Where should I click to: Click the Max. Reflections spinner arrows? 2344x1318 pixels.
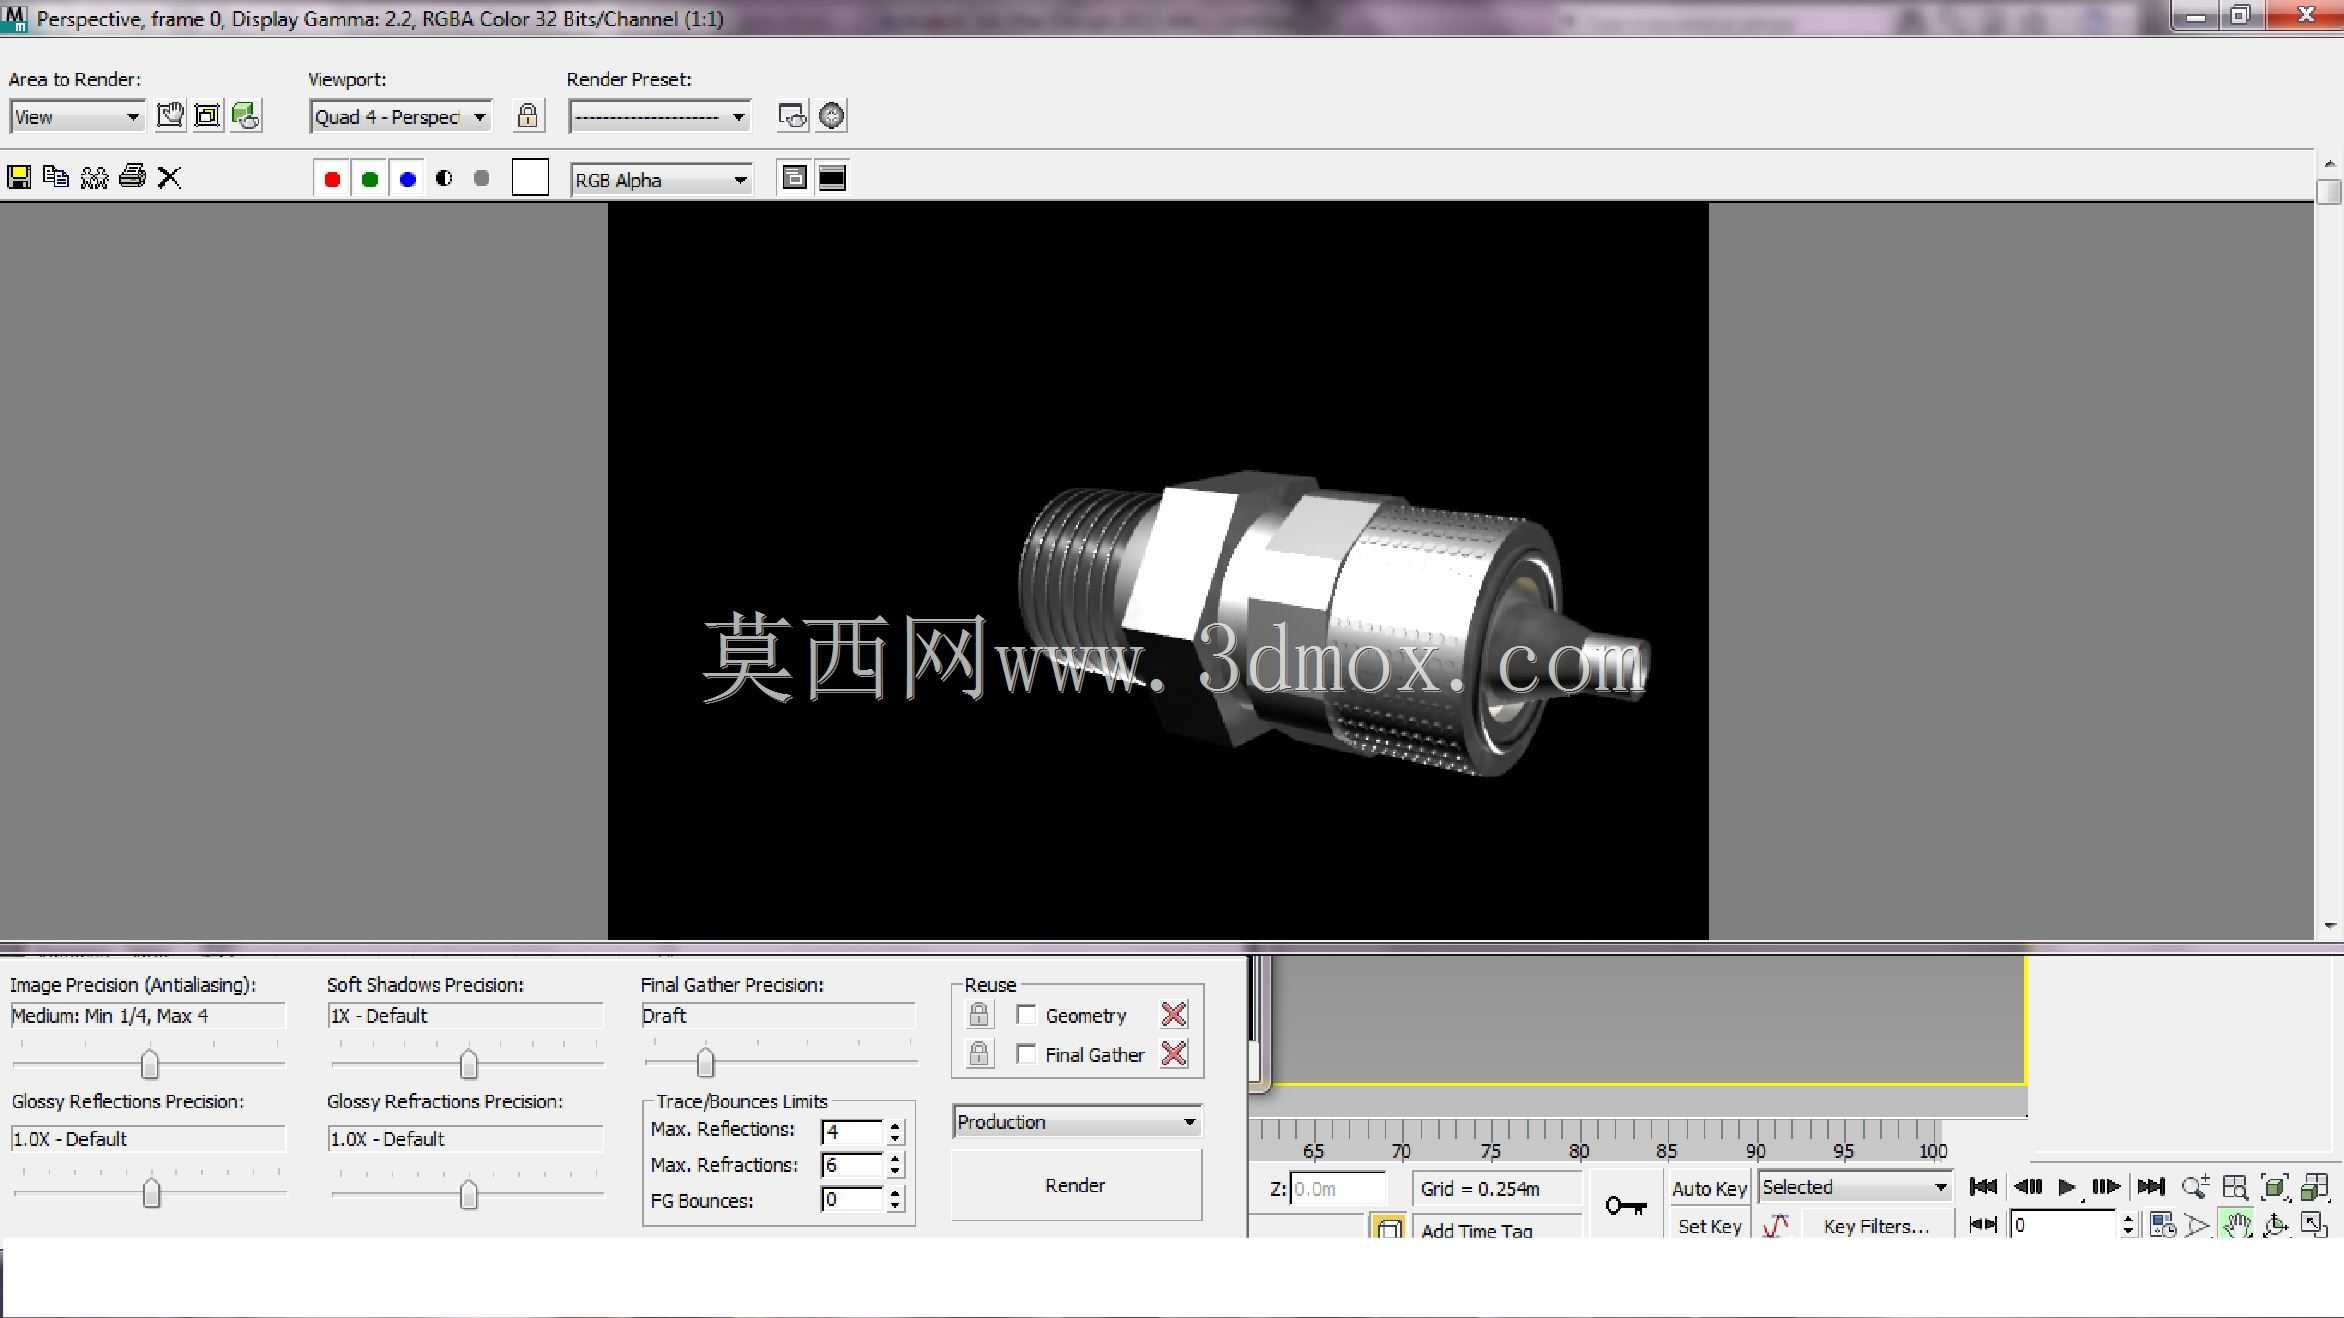point(895,1132)
